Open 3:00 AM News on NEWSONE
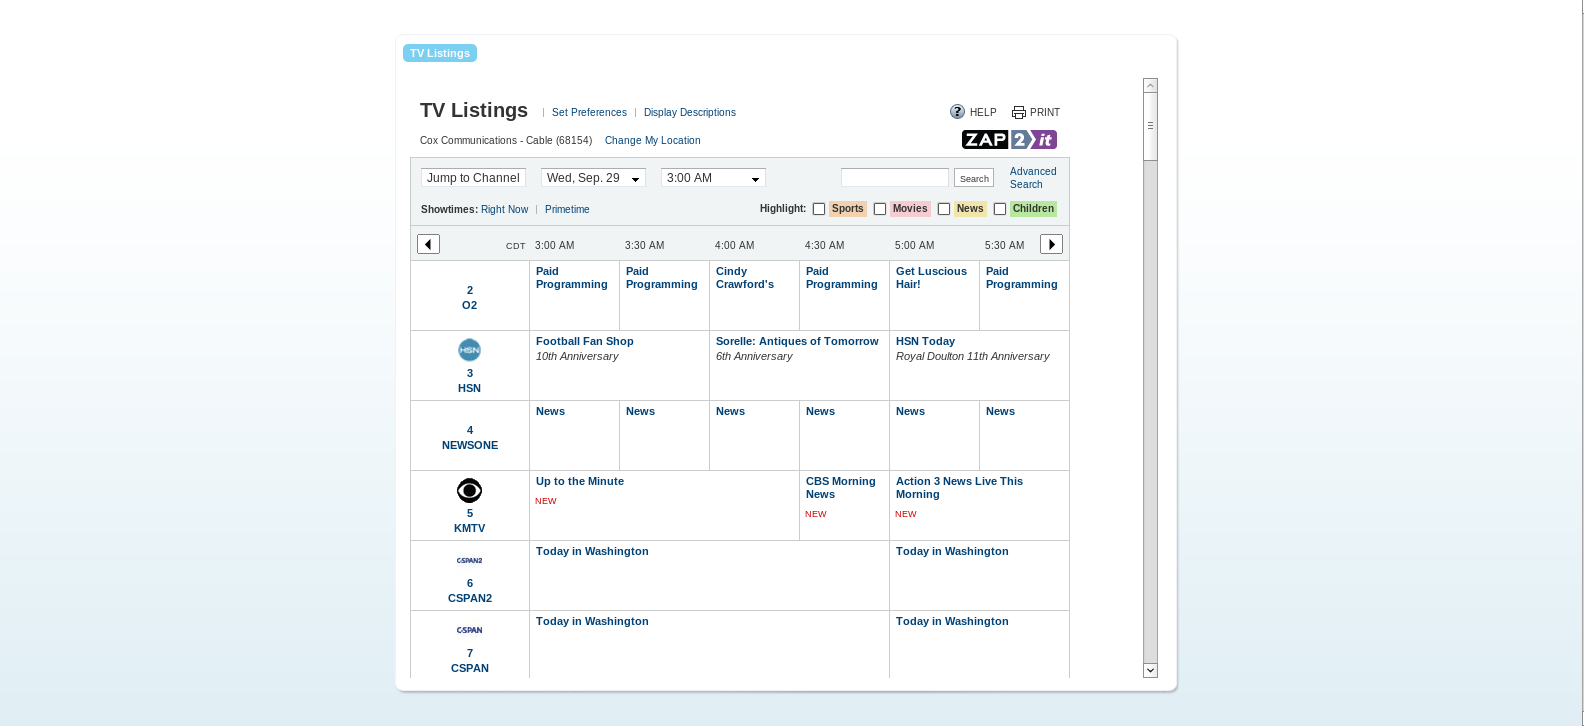Viewport: 1584px width, 726px height. (x=550, y=411)
